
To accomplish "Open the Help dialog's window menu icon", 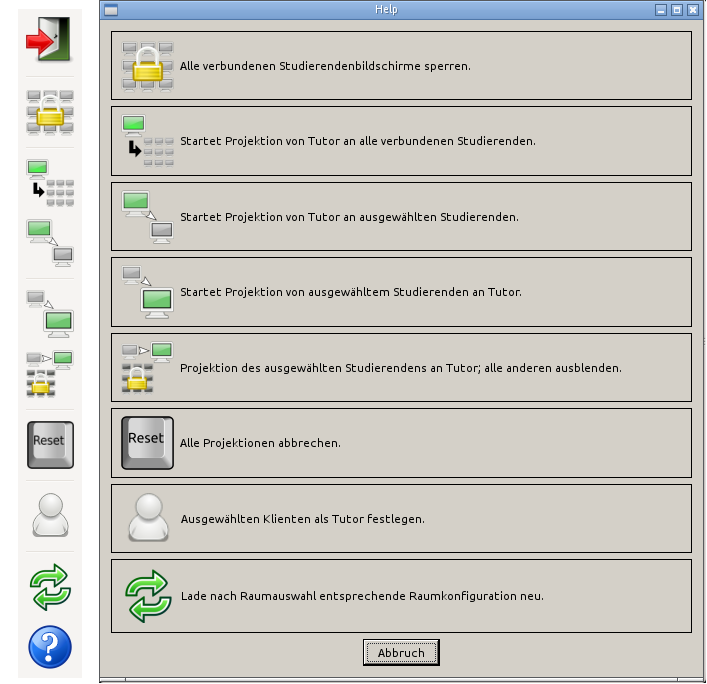I will click(x=111, y=9).
